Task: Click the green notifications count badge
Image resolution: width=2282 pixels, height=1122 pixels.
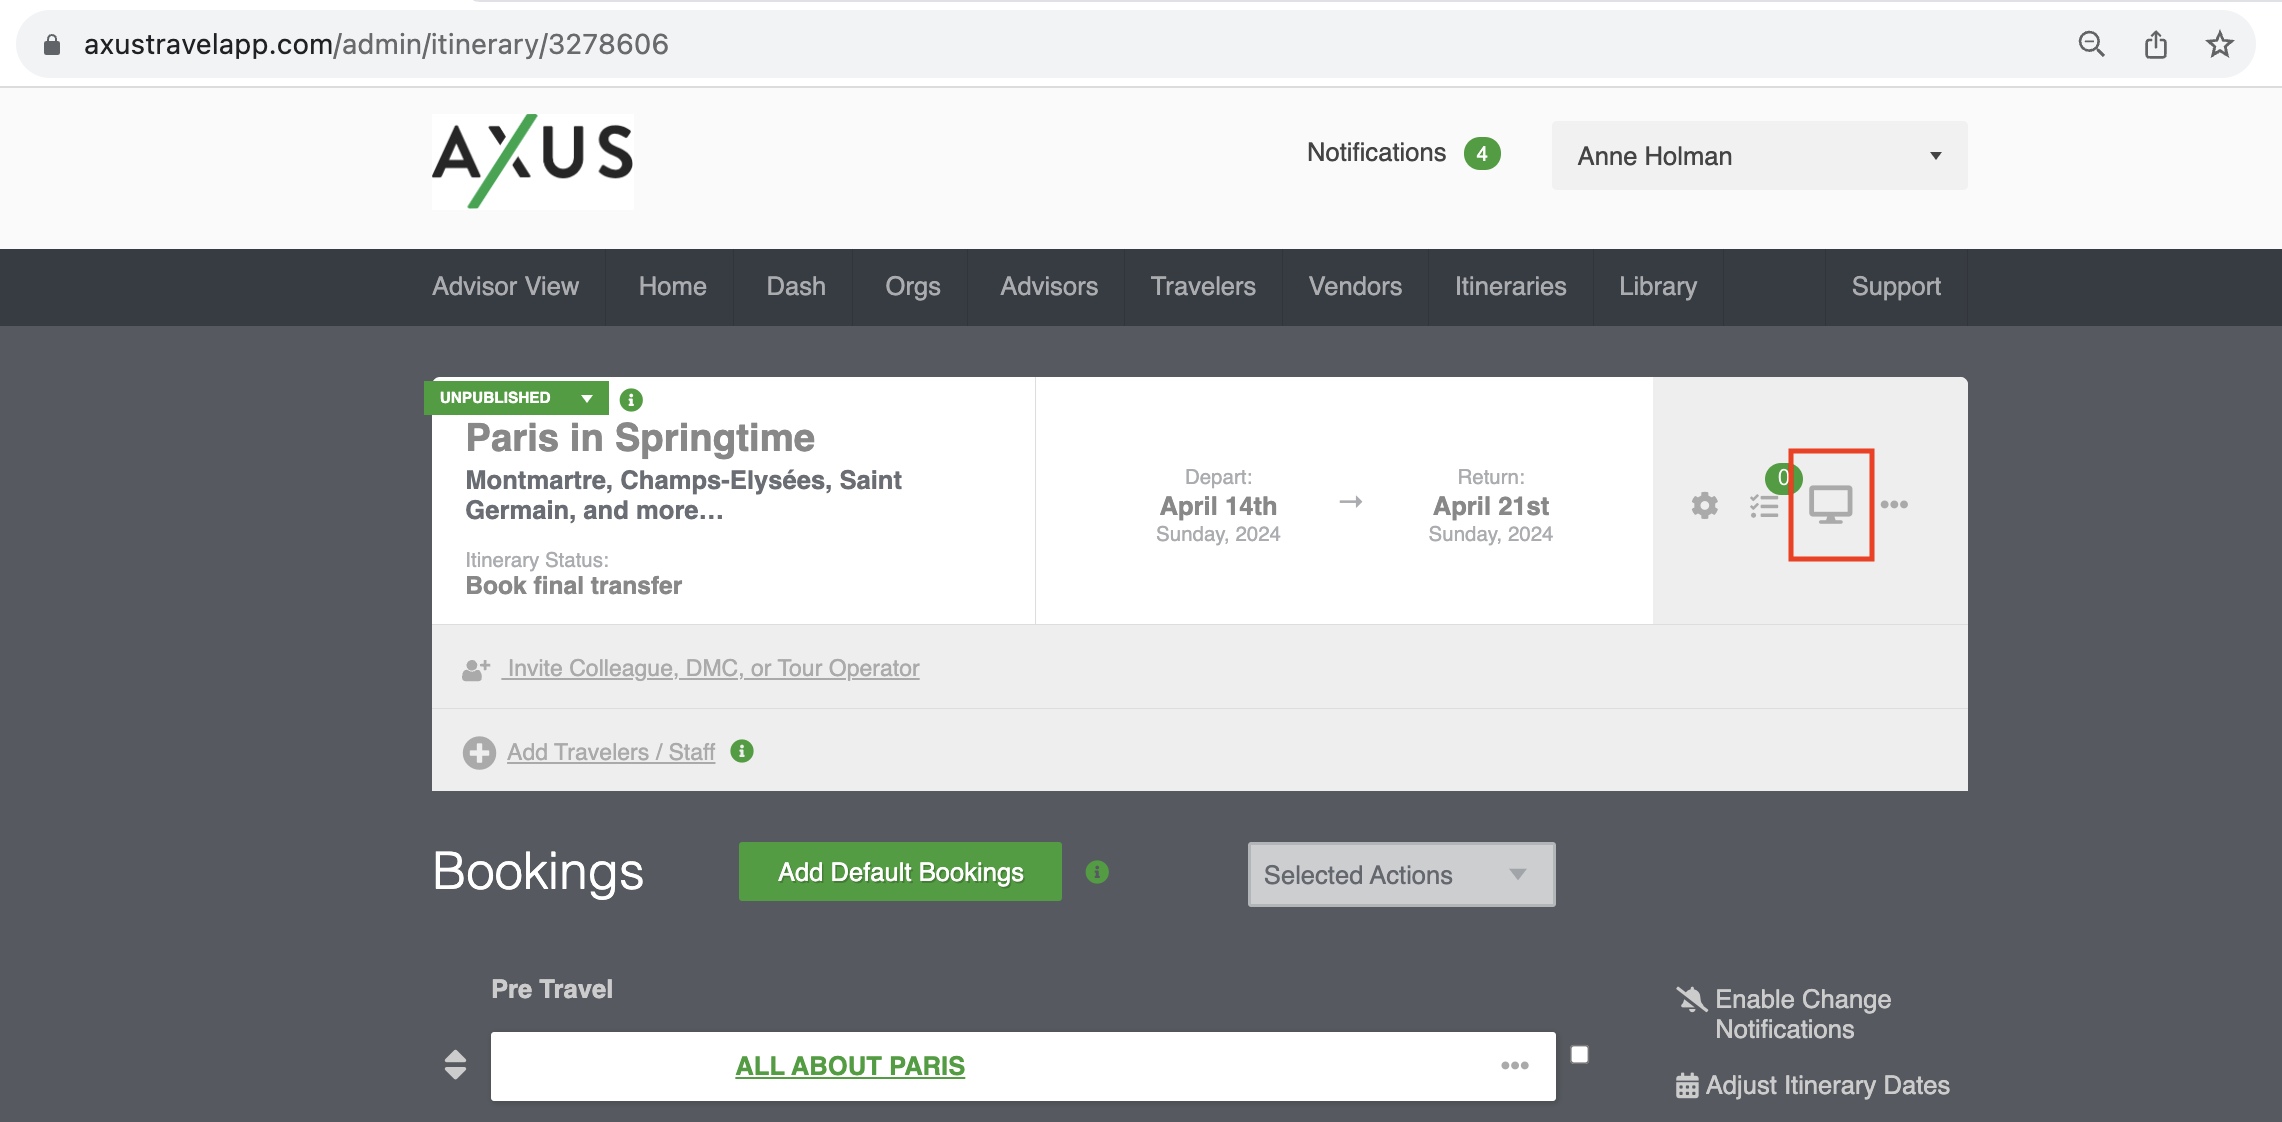Action: pos(1482,154)
